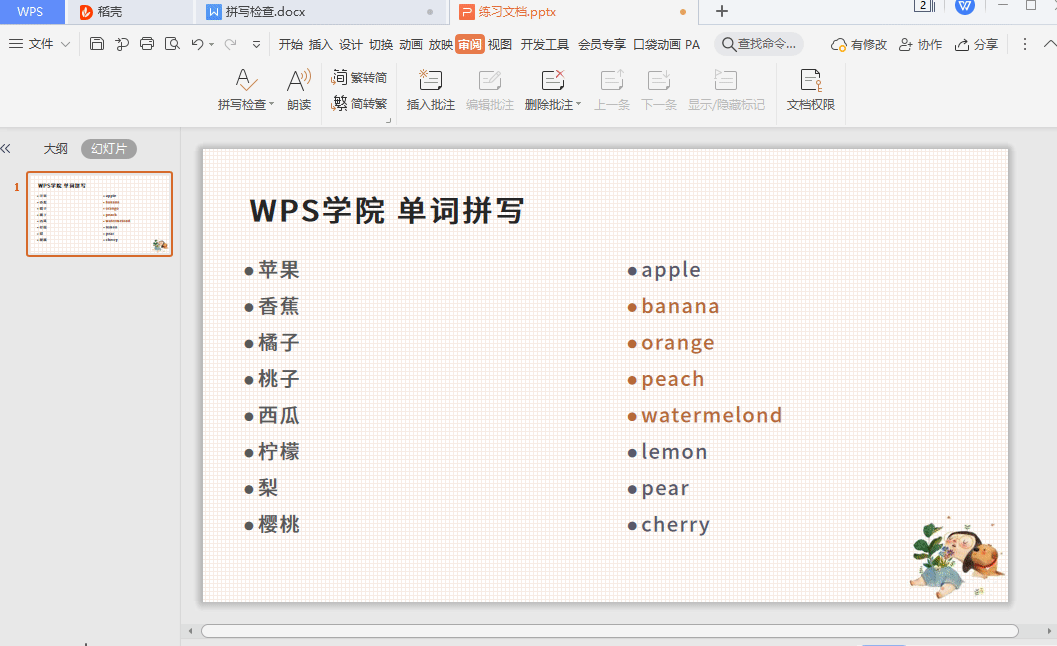Select the Slides (幻灯片) panel toggle

click(x=109, y=149)
